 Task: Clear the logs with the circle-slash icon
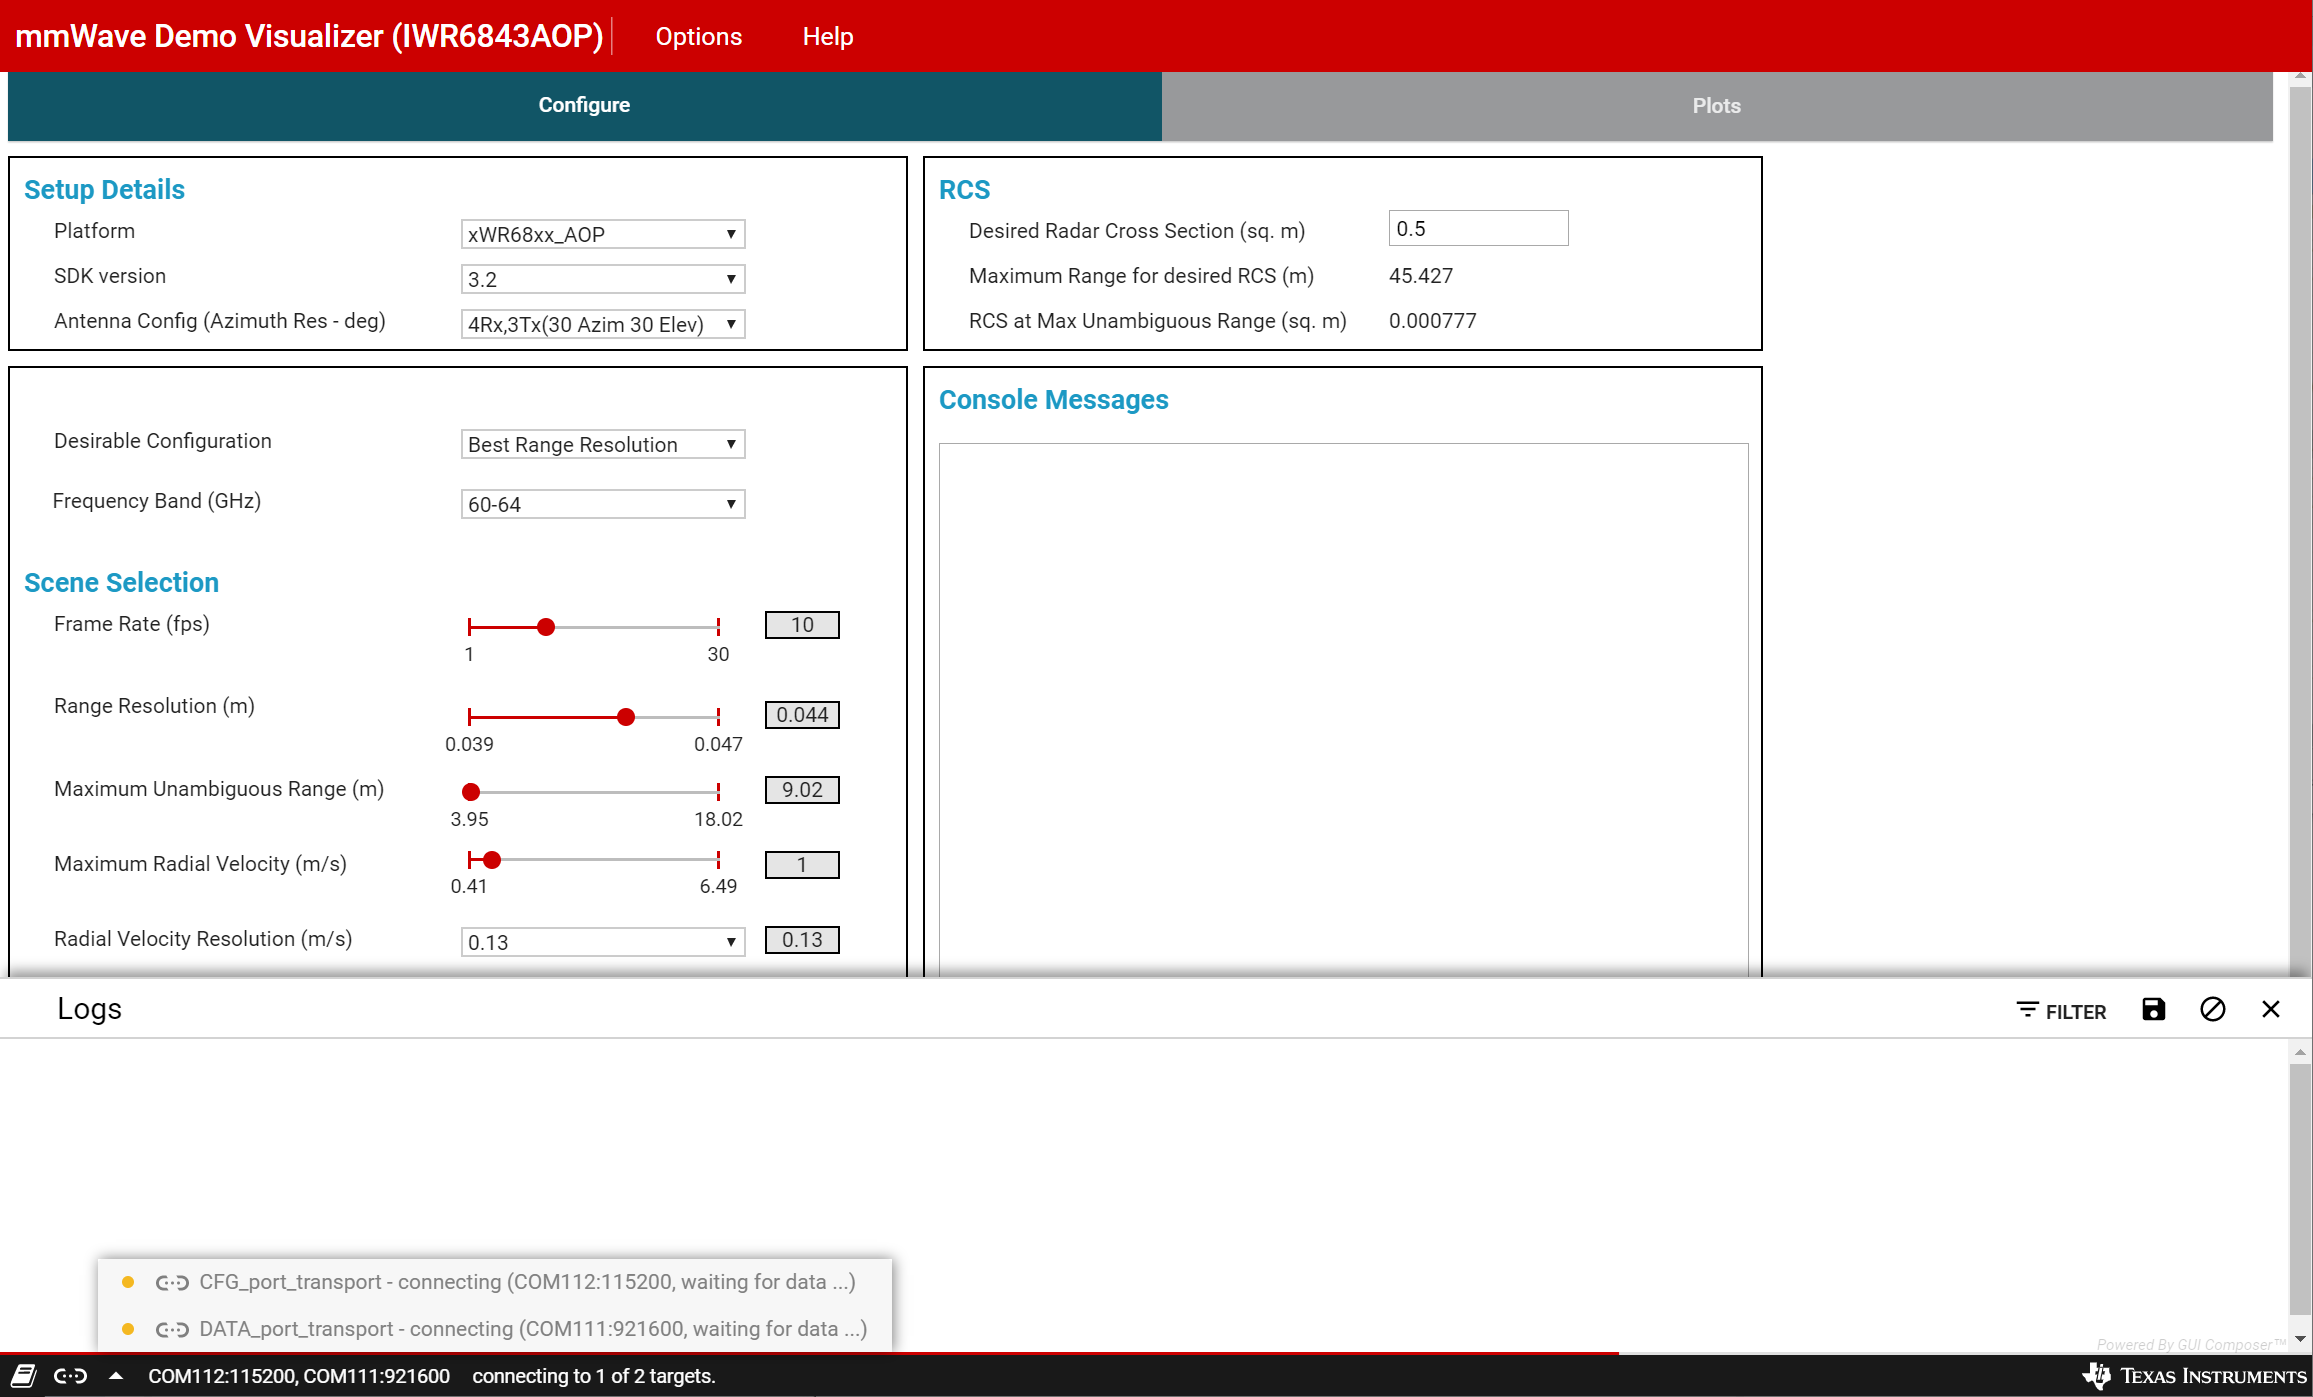pos(2212,1009)
